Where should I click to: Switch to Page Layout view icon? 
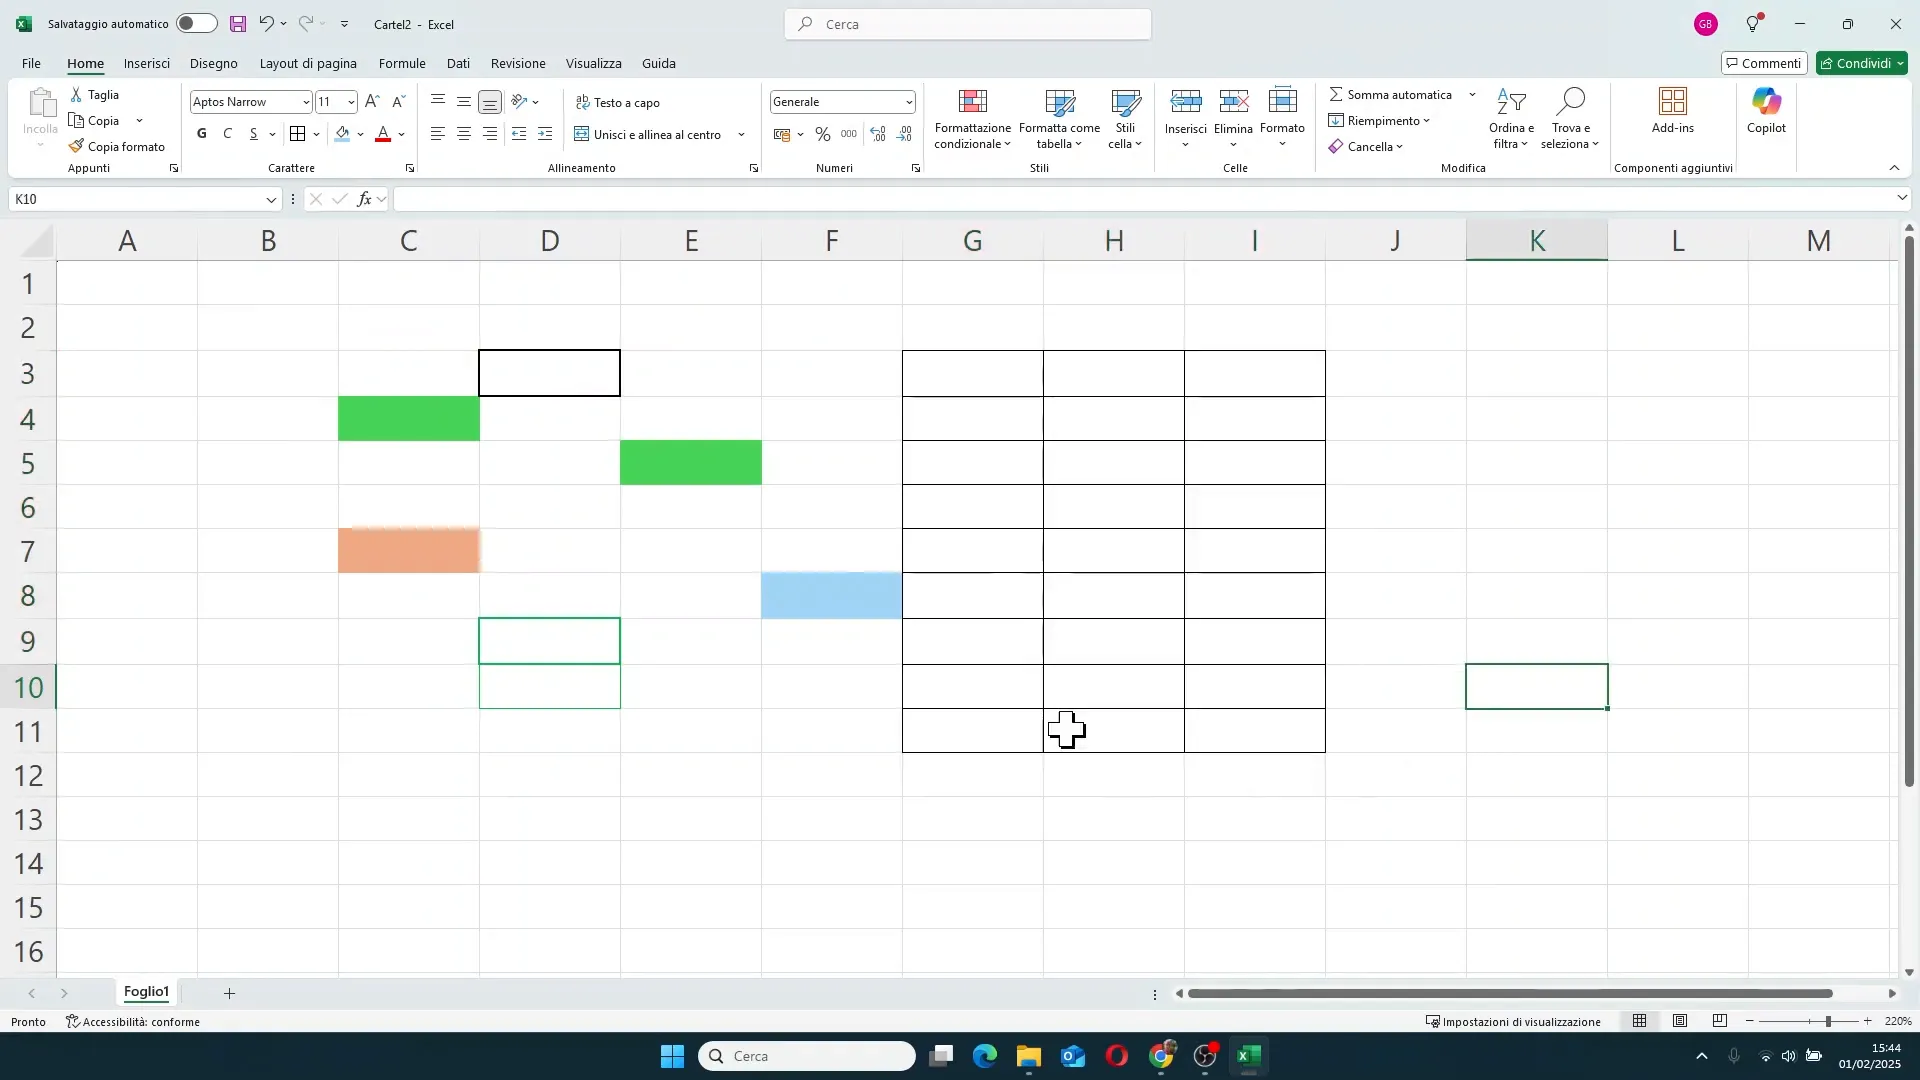1680,1021
